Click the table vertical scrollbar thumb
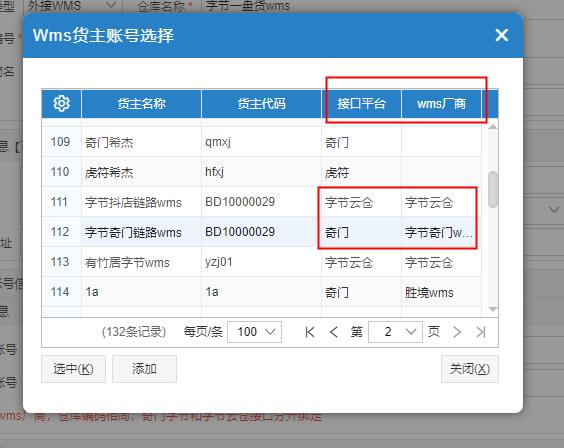This screenshot has width=564, height=448. point(493,189)
